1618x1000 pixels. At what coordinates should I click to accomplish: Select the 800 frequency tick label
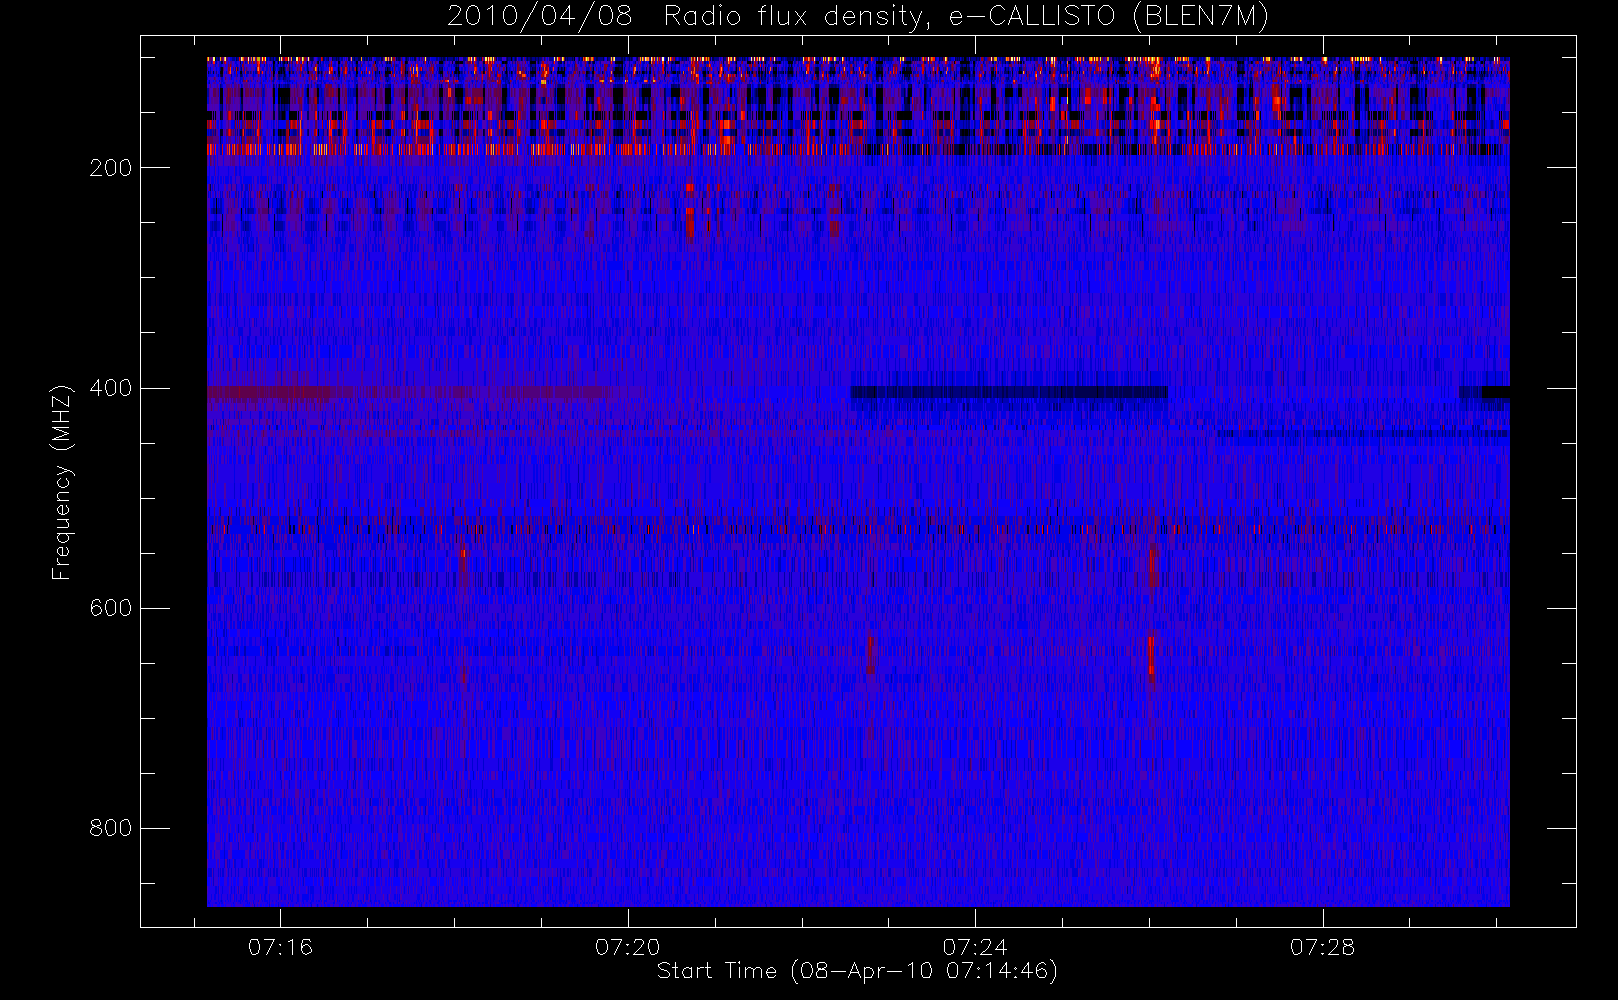click(111, 828)
